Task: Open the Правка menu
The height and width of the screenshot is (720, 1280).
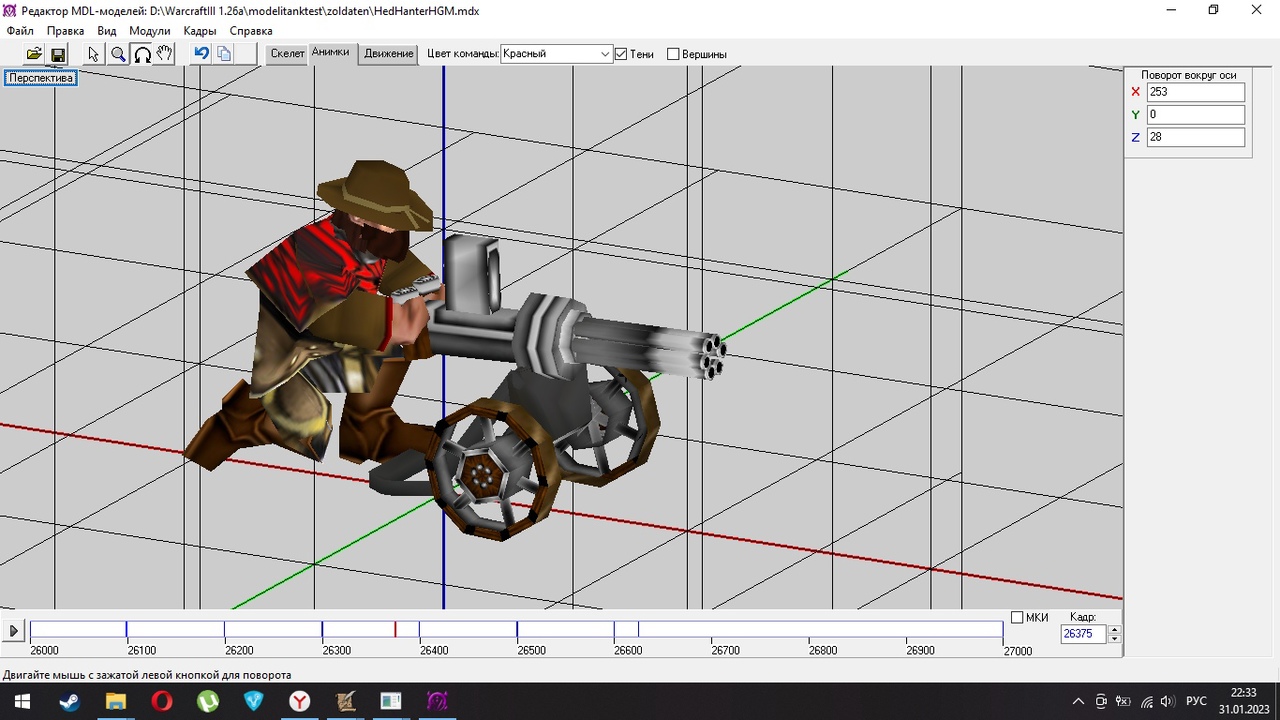Action: click(66, 31)
